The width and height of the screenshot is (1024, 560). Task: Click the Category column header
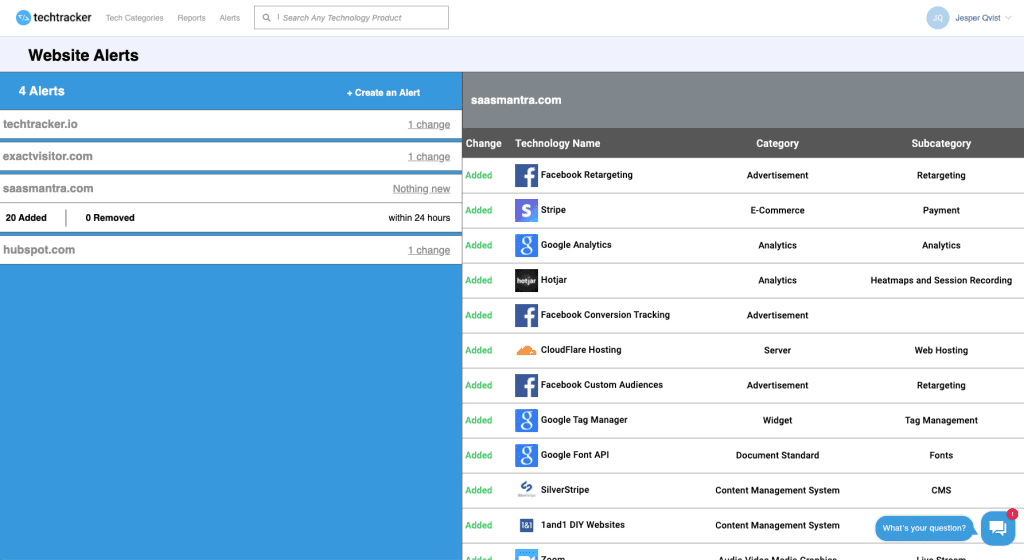(x=777, y=144)
